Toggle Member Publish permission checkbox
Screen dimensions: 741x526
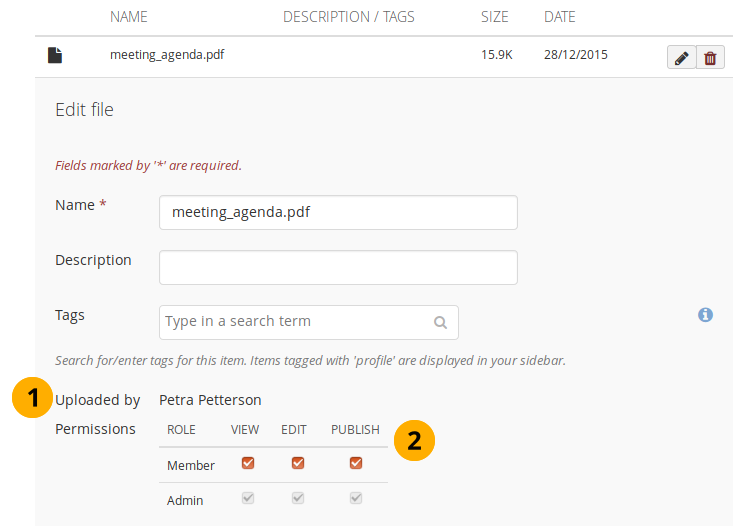point(355,463)
